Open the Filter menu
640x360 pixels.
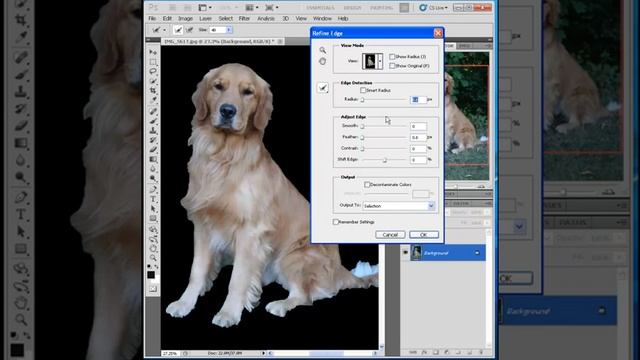(x=244, y=19)
